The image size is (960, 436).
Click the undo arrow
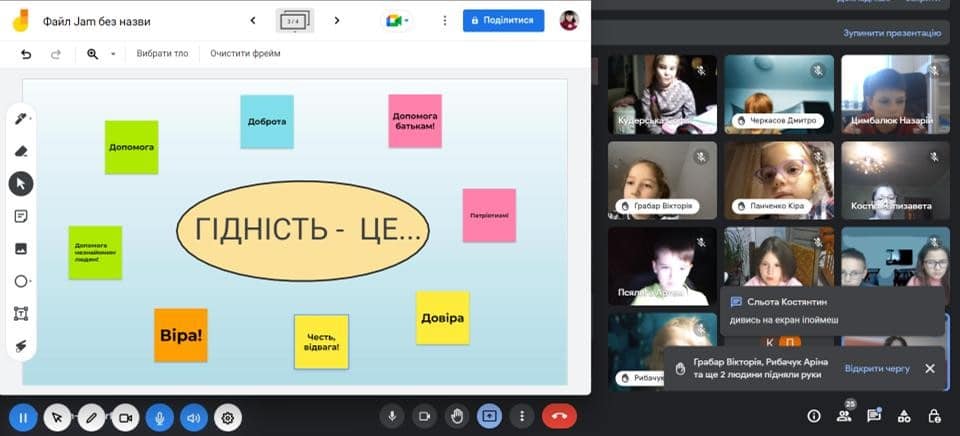[x=26, y=54]
